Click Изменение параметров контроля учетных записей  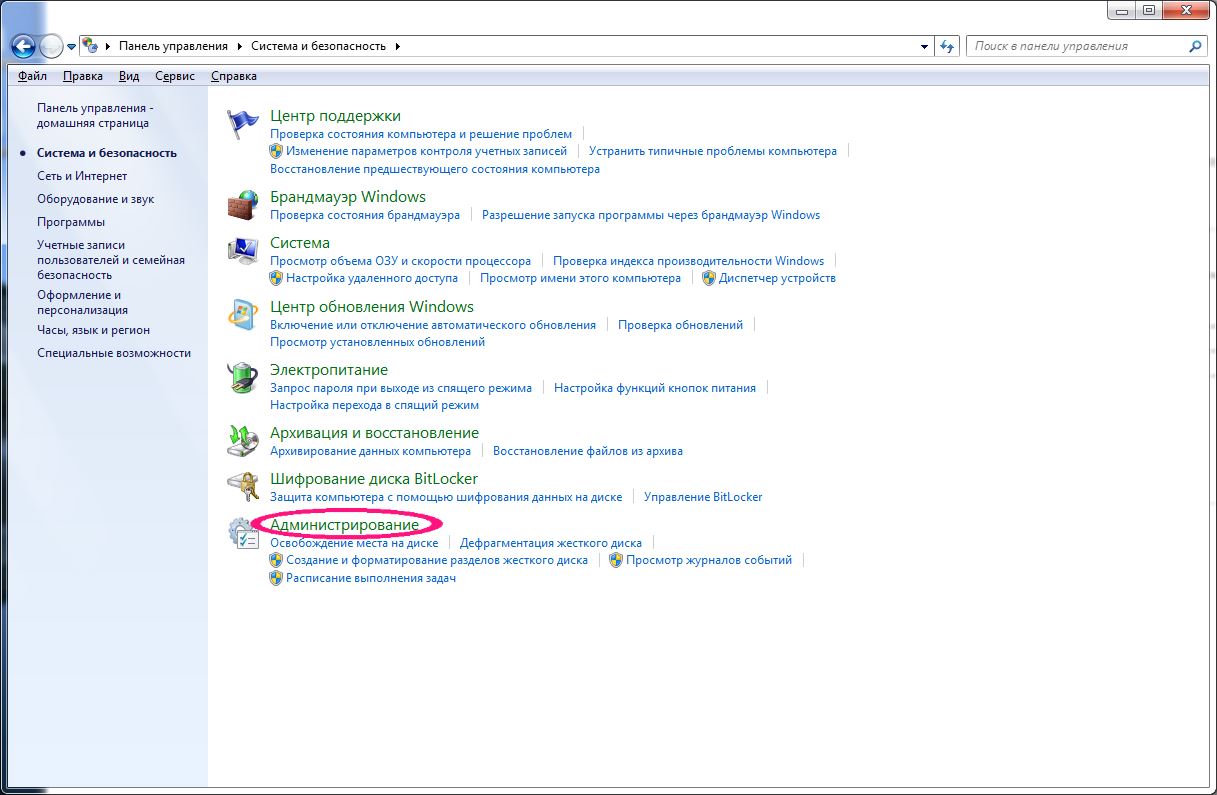pyautogui.click(x=426, y=151)
